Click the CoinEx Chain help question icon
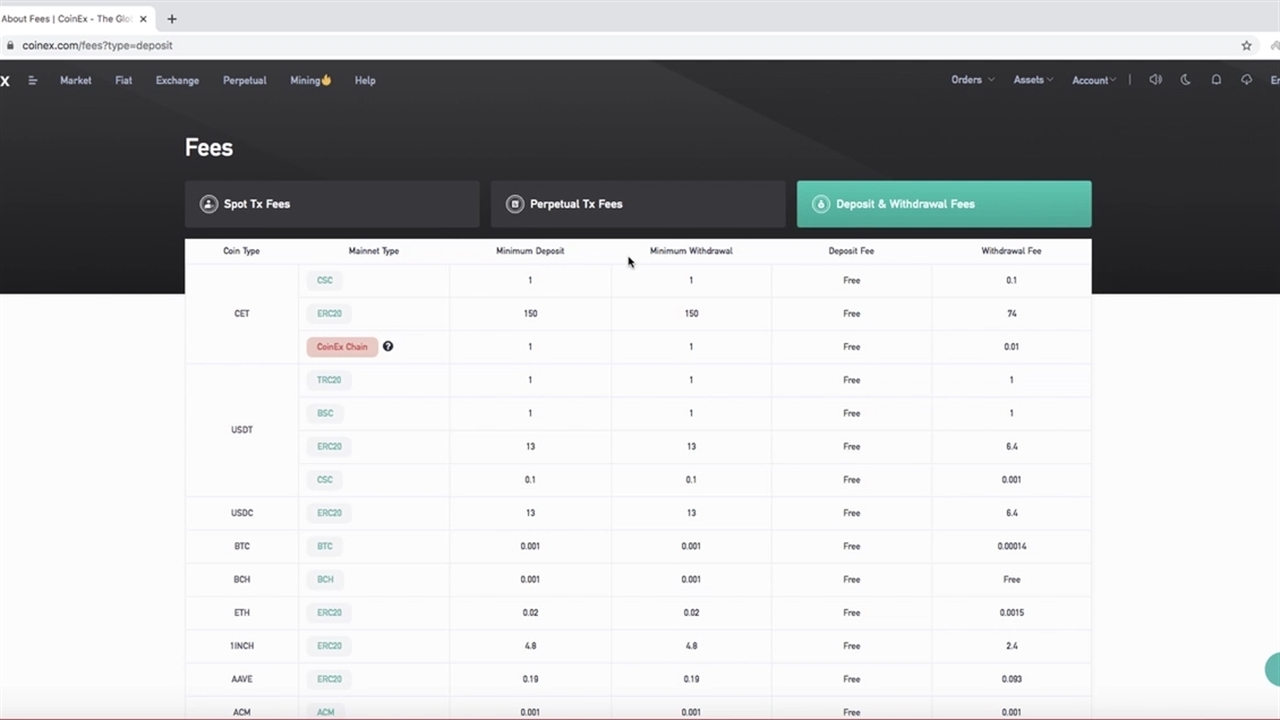 click(388, 347)
